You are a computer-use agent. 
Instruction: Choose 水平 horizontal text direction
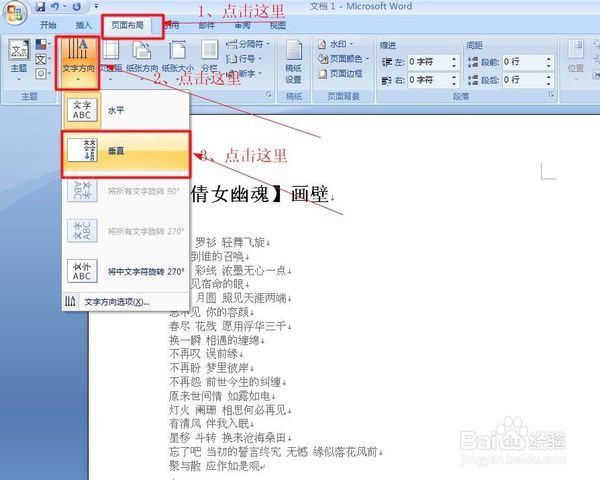pyautogui.click(x=126, y=110)
